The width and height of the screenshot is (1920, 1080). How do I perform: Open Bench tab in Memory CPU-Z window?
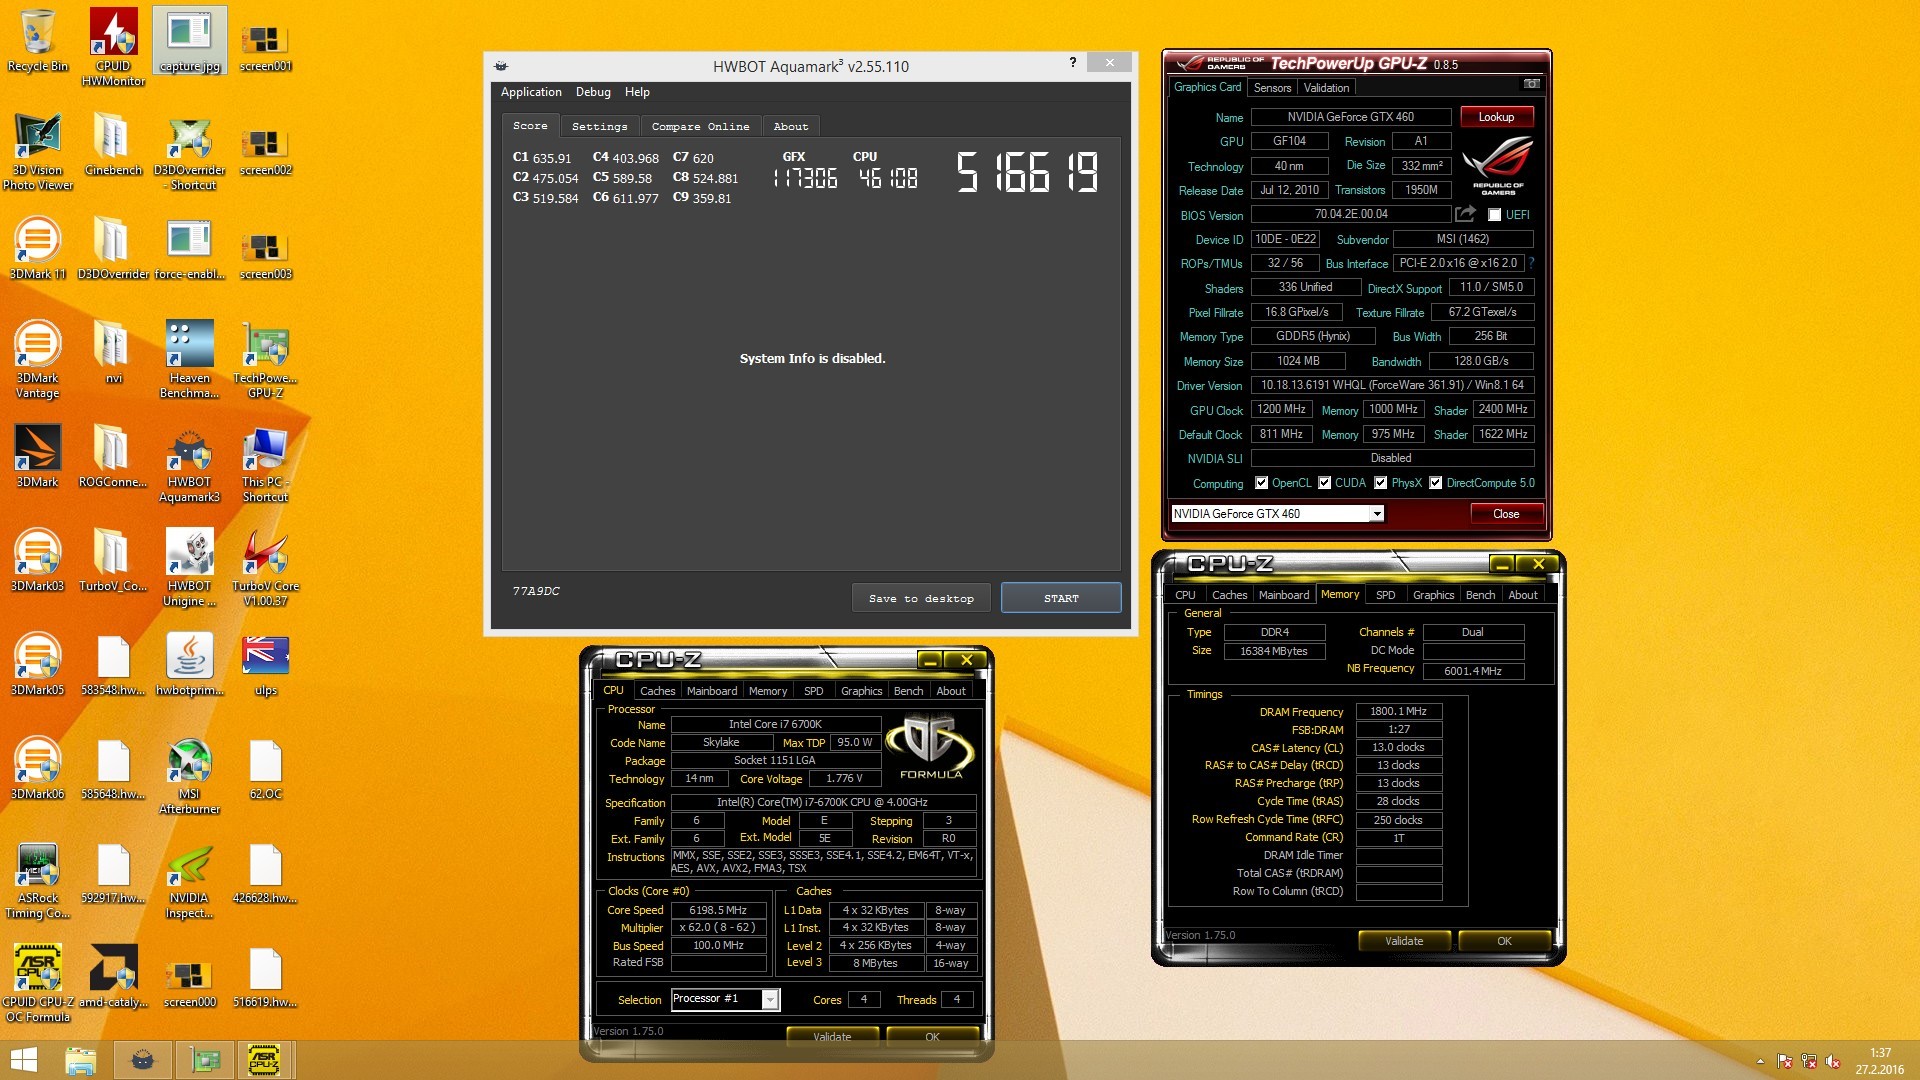pyautogui.click(x=1480, y=595)
